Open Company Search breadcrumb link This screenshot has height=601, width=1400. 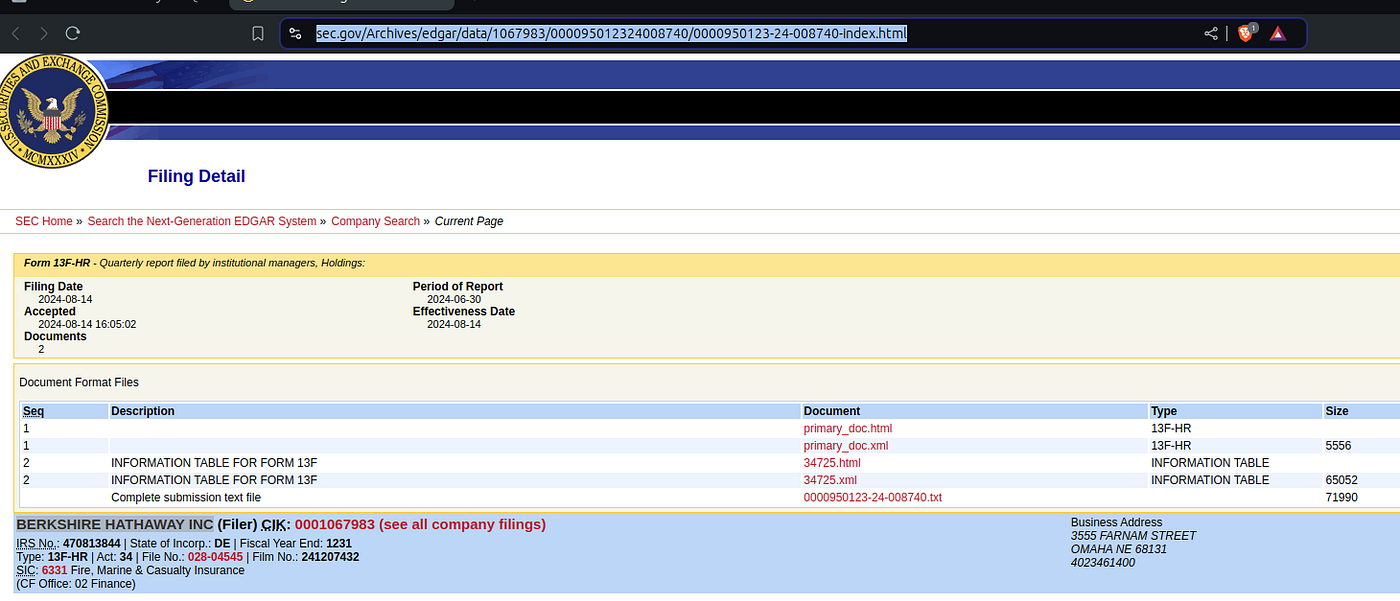[x=375, y=221]
